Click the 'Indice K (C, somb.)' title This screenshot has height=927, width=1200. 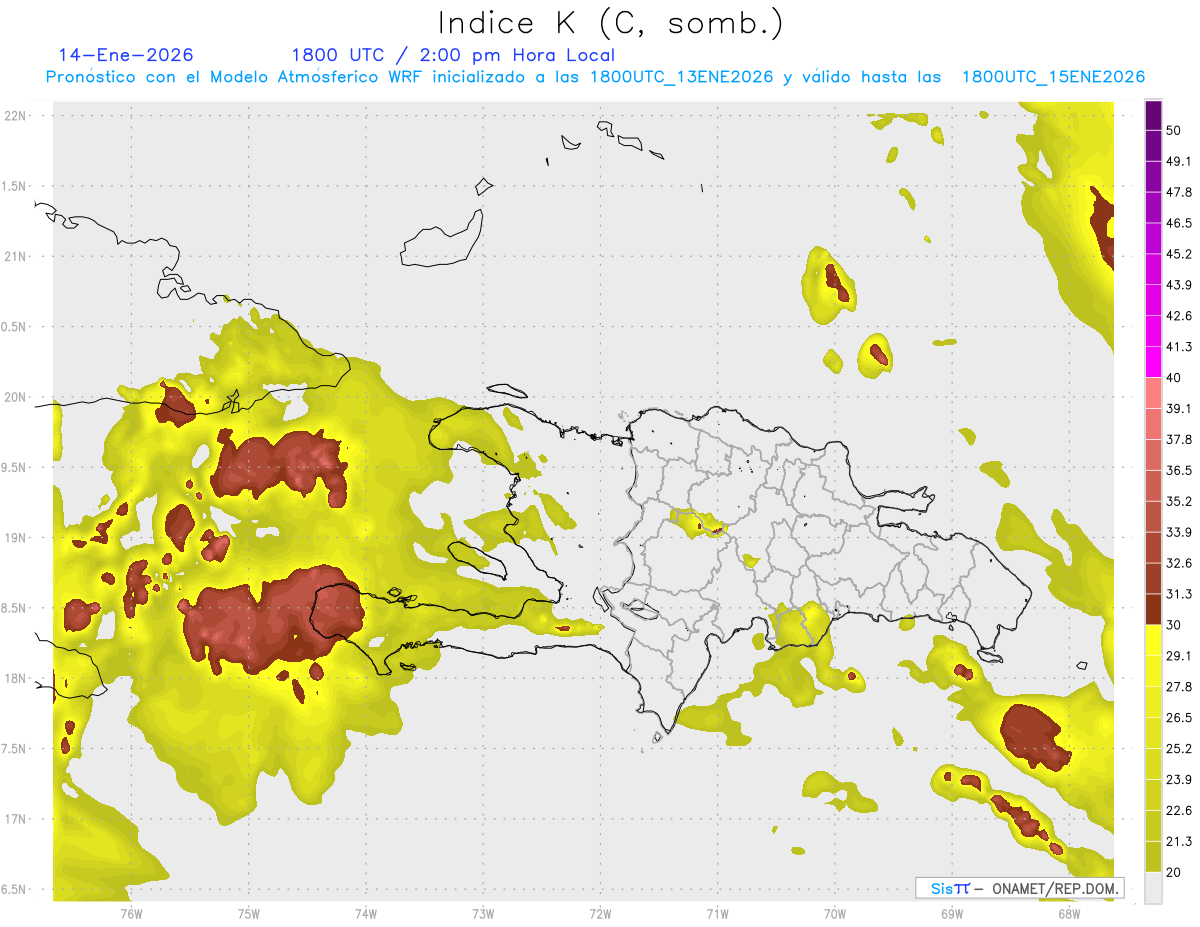pos(610,24)
